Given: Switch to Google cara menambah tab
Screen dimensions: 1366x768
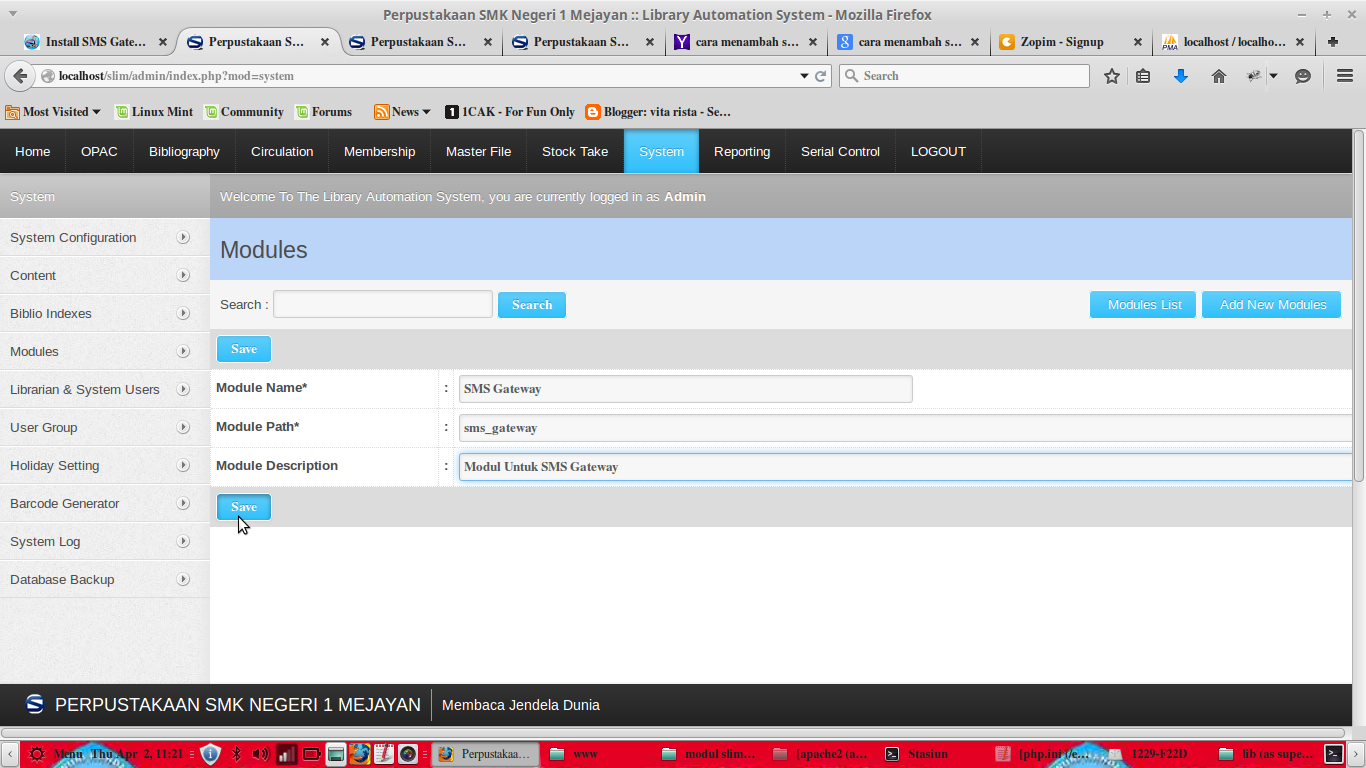Looking at the screenshot, I should pyautogui.click(x=908, y=42).
